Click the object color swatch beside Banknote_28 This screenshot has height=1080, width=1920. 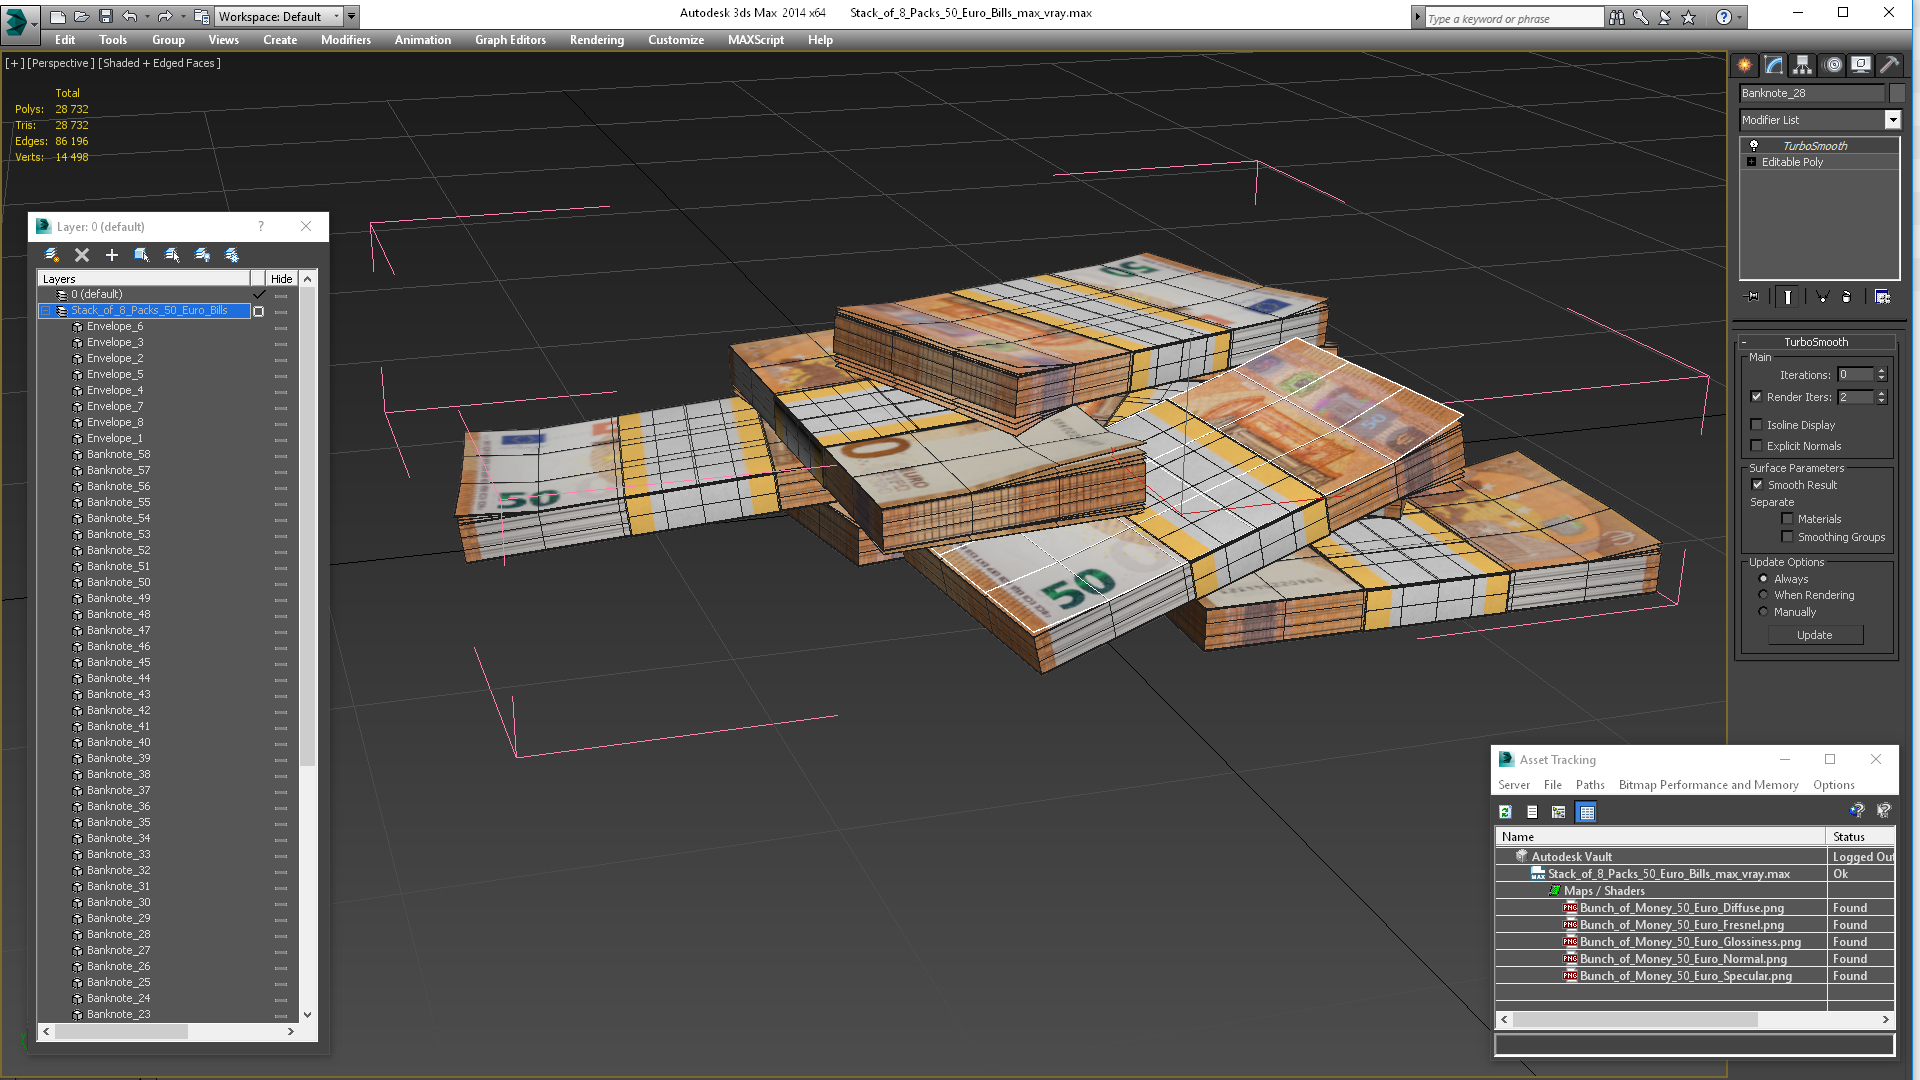click(1897, 93)
